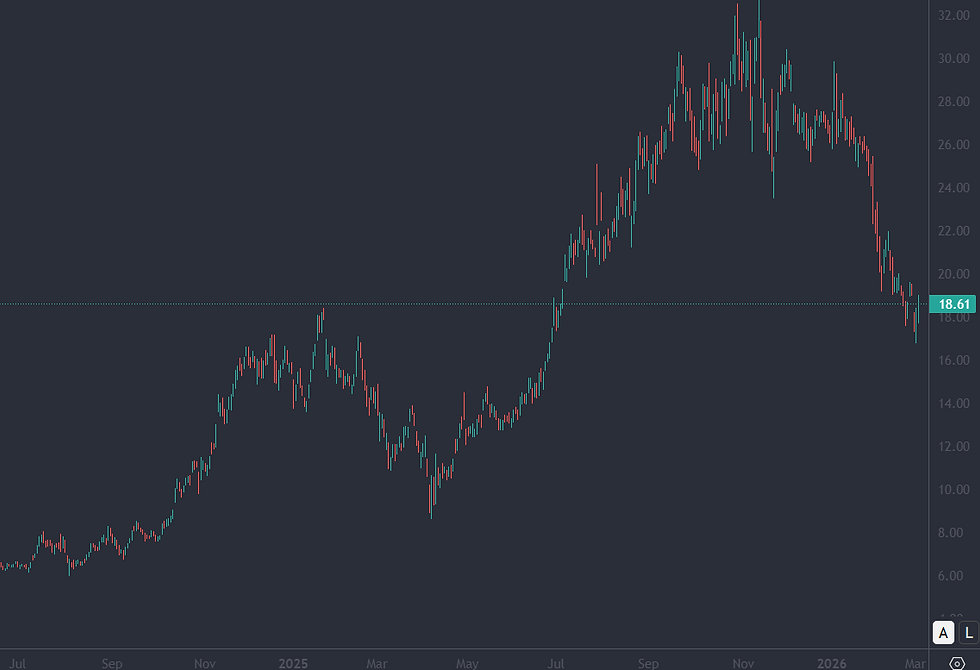Click the 2026 label on time axis
This screenshot has height=670, width=980.
(x=832, y=663)
